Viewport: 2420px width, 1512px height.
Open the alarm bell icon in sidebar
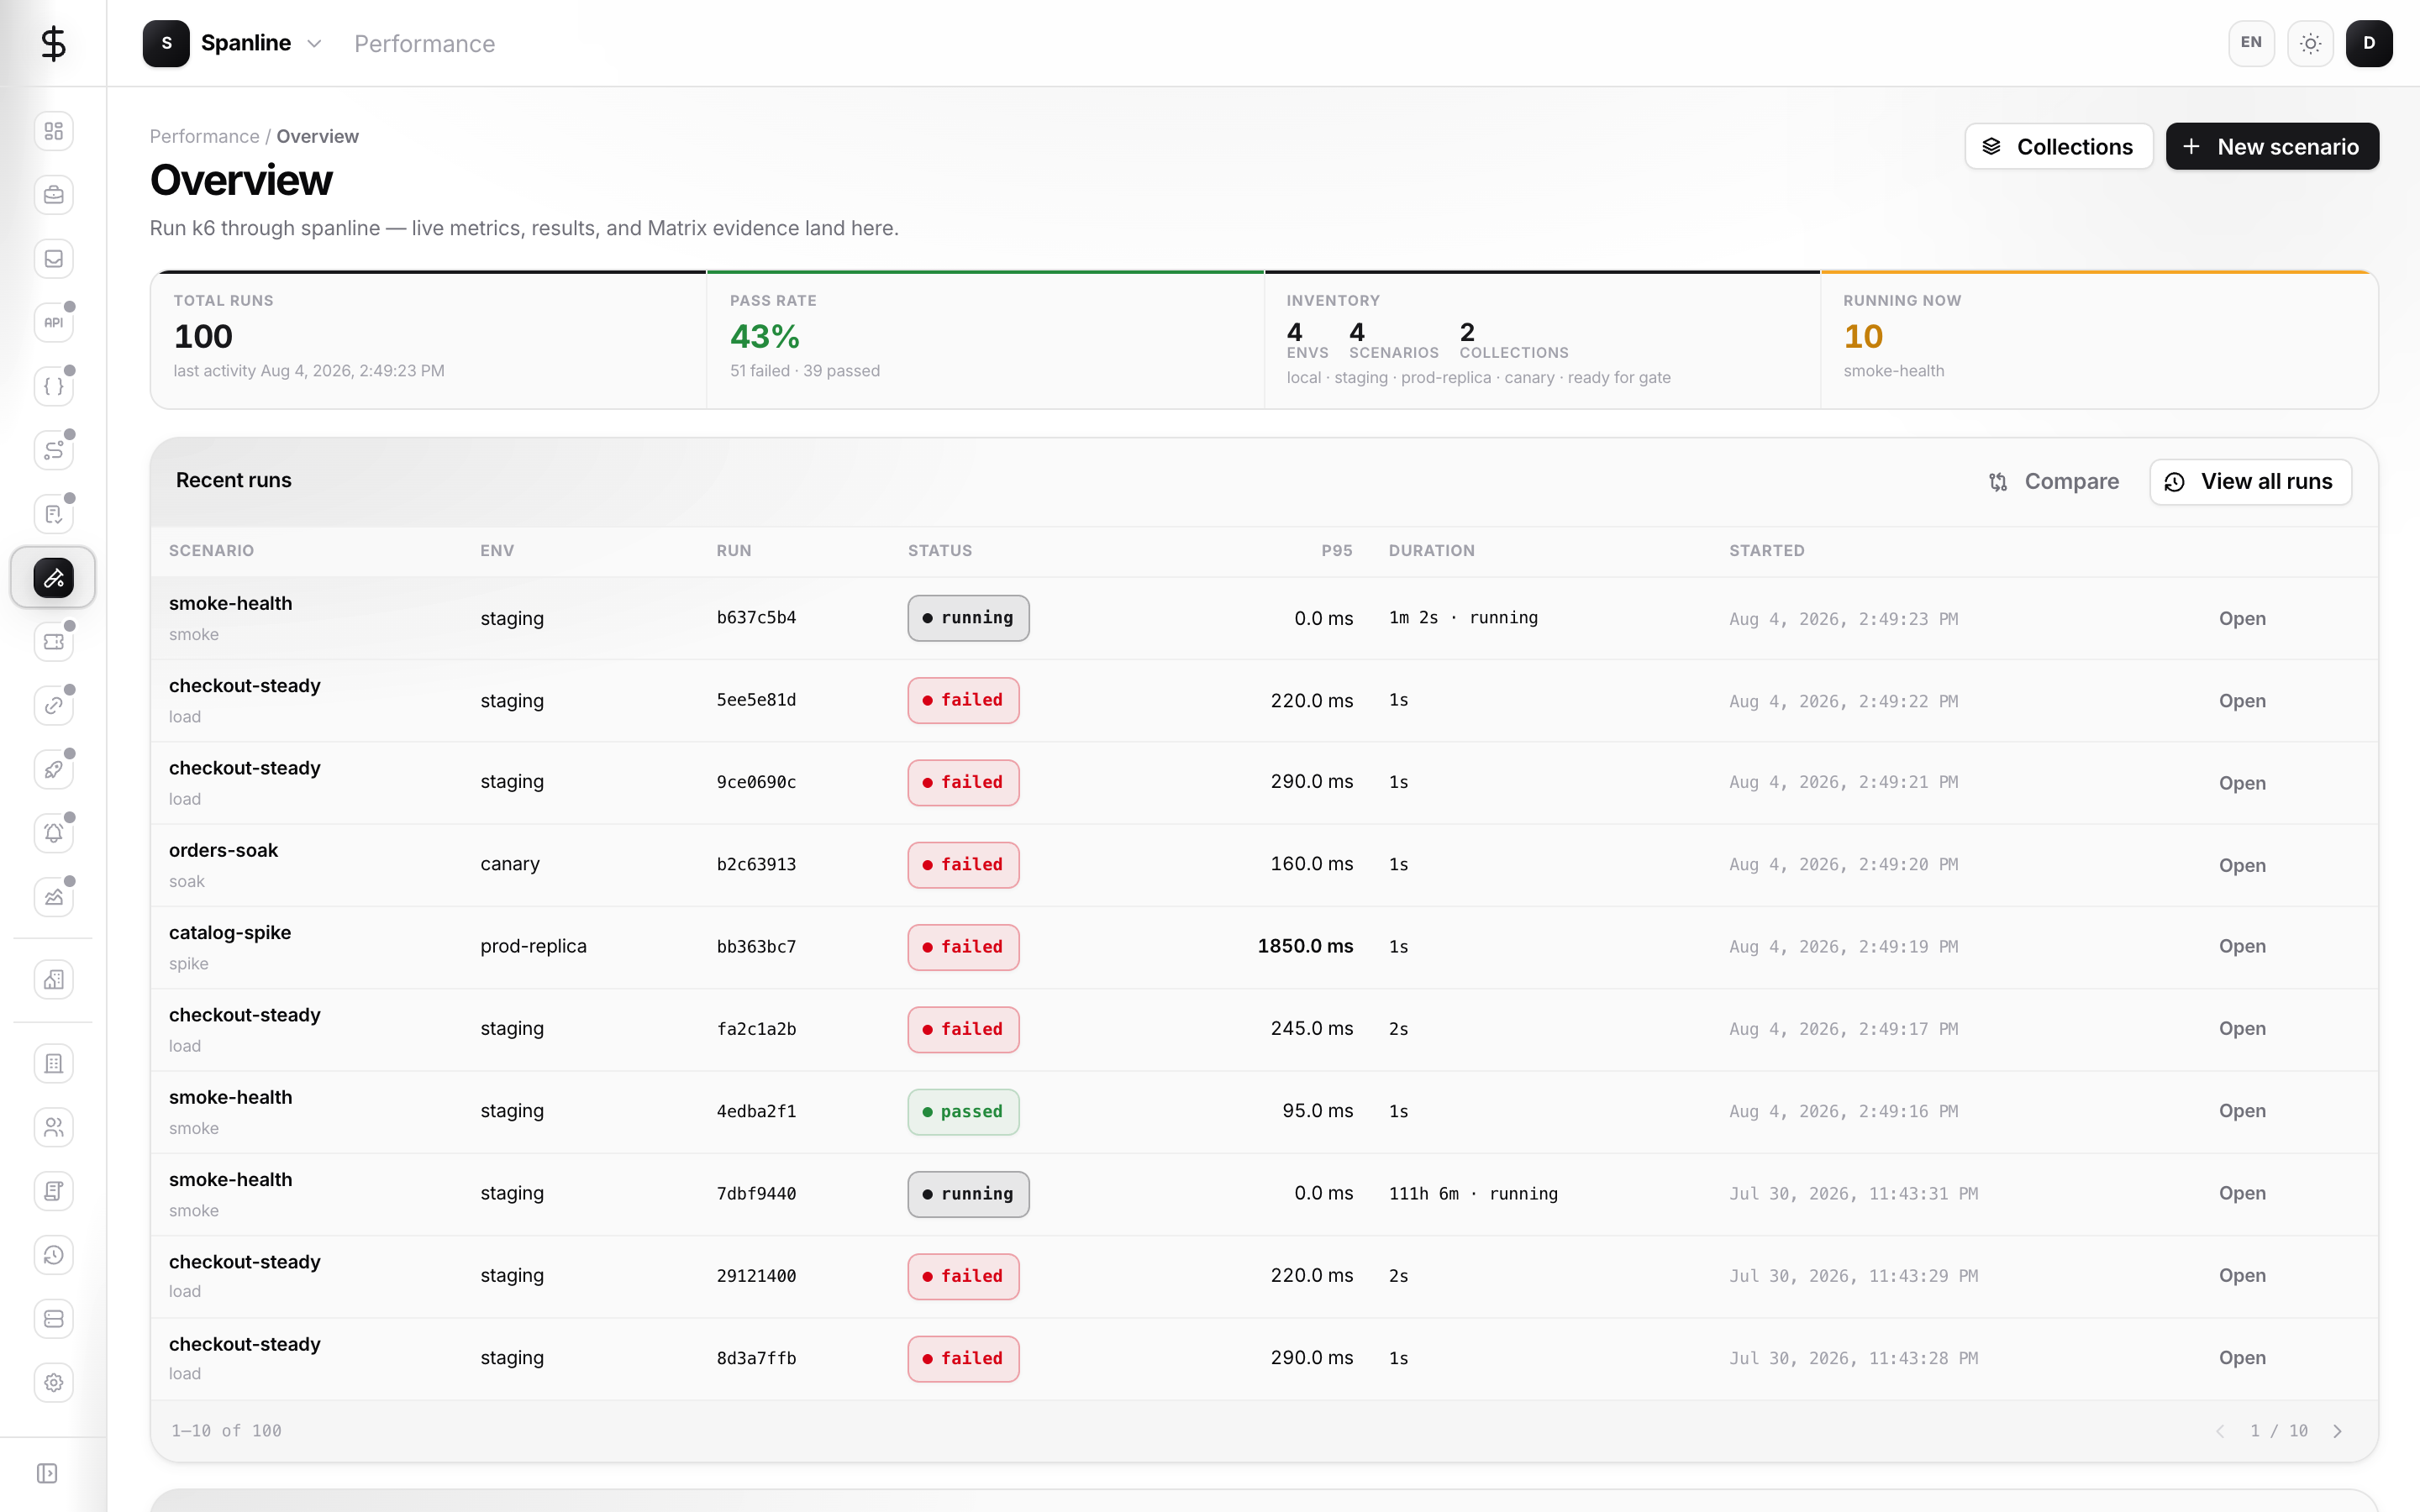tap(54, 833)
